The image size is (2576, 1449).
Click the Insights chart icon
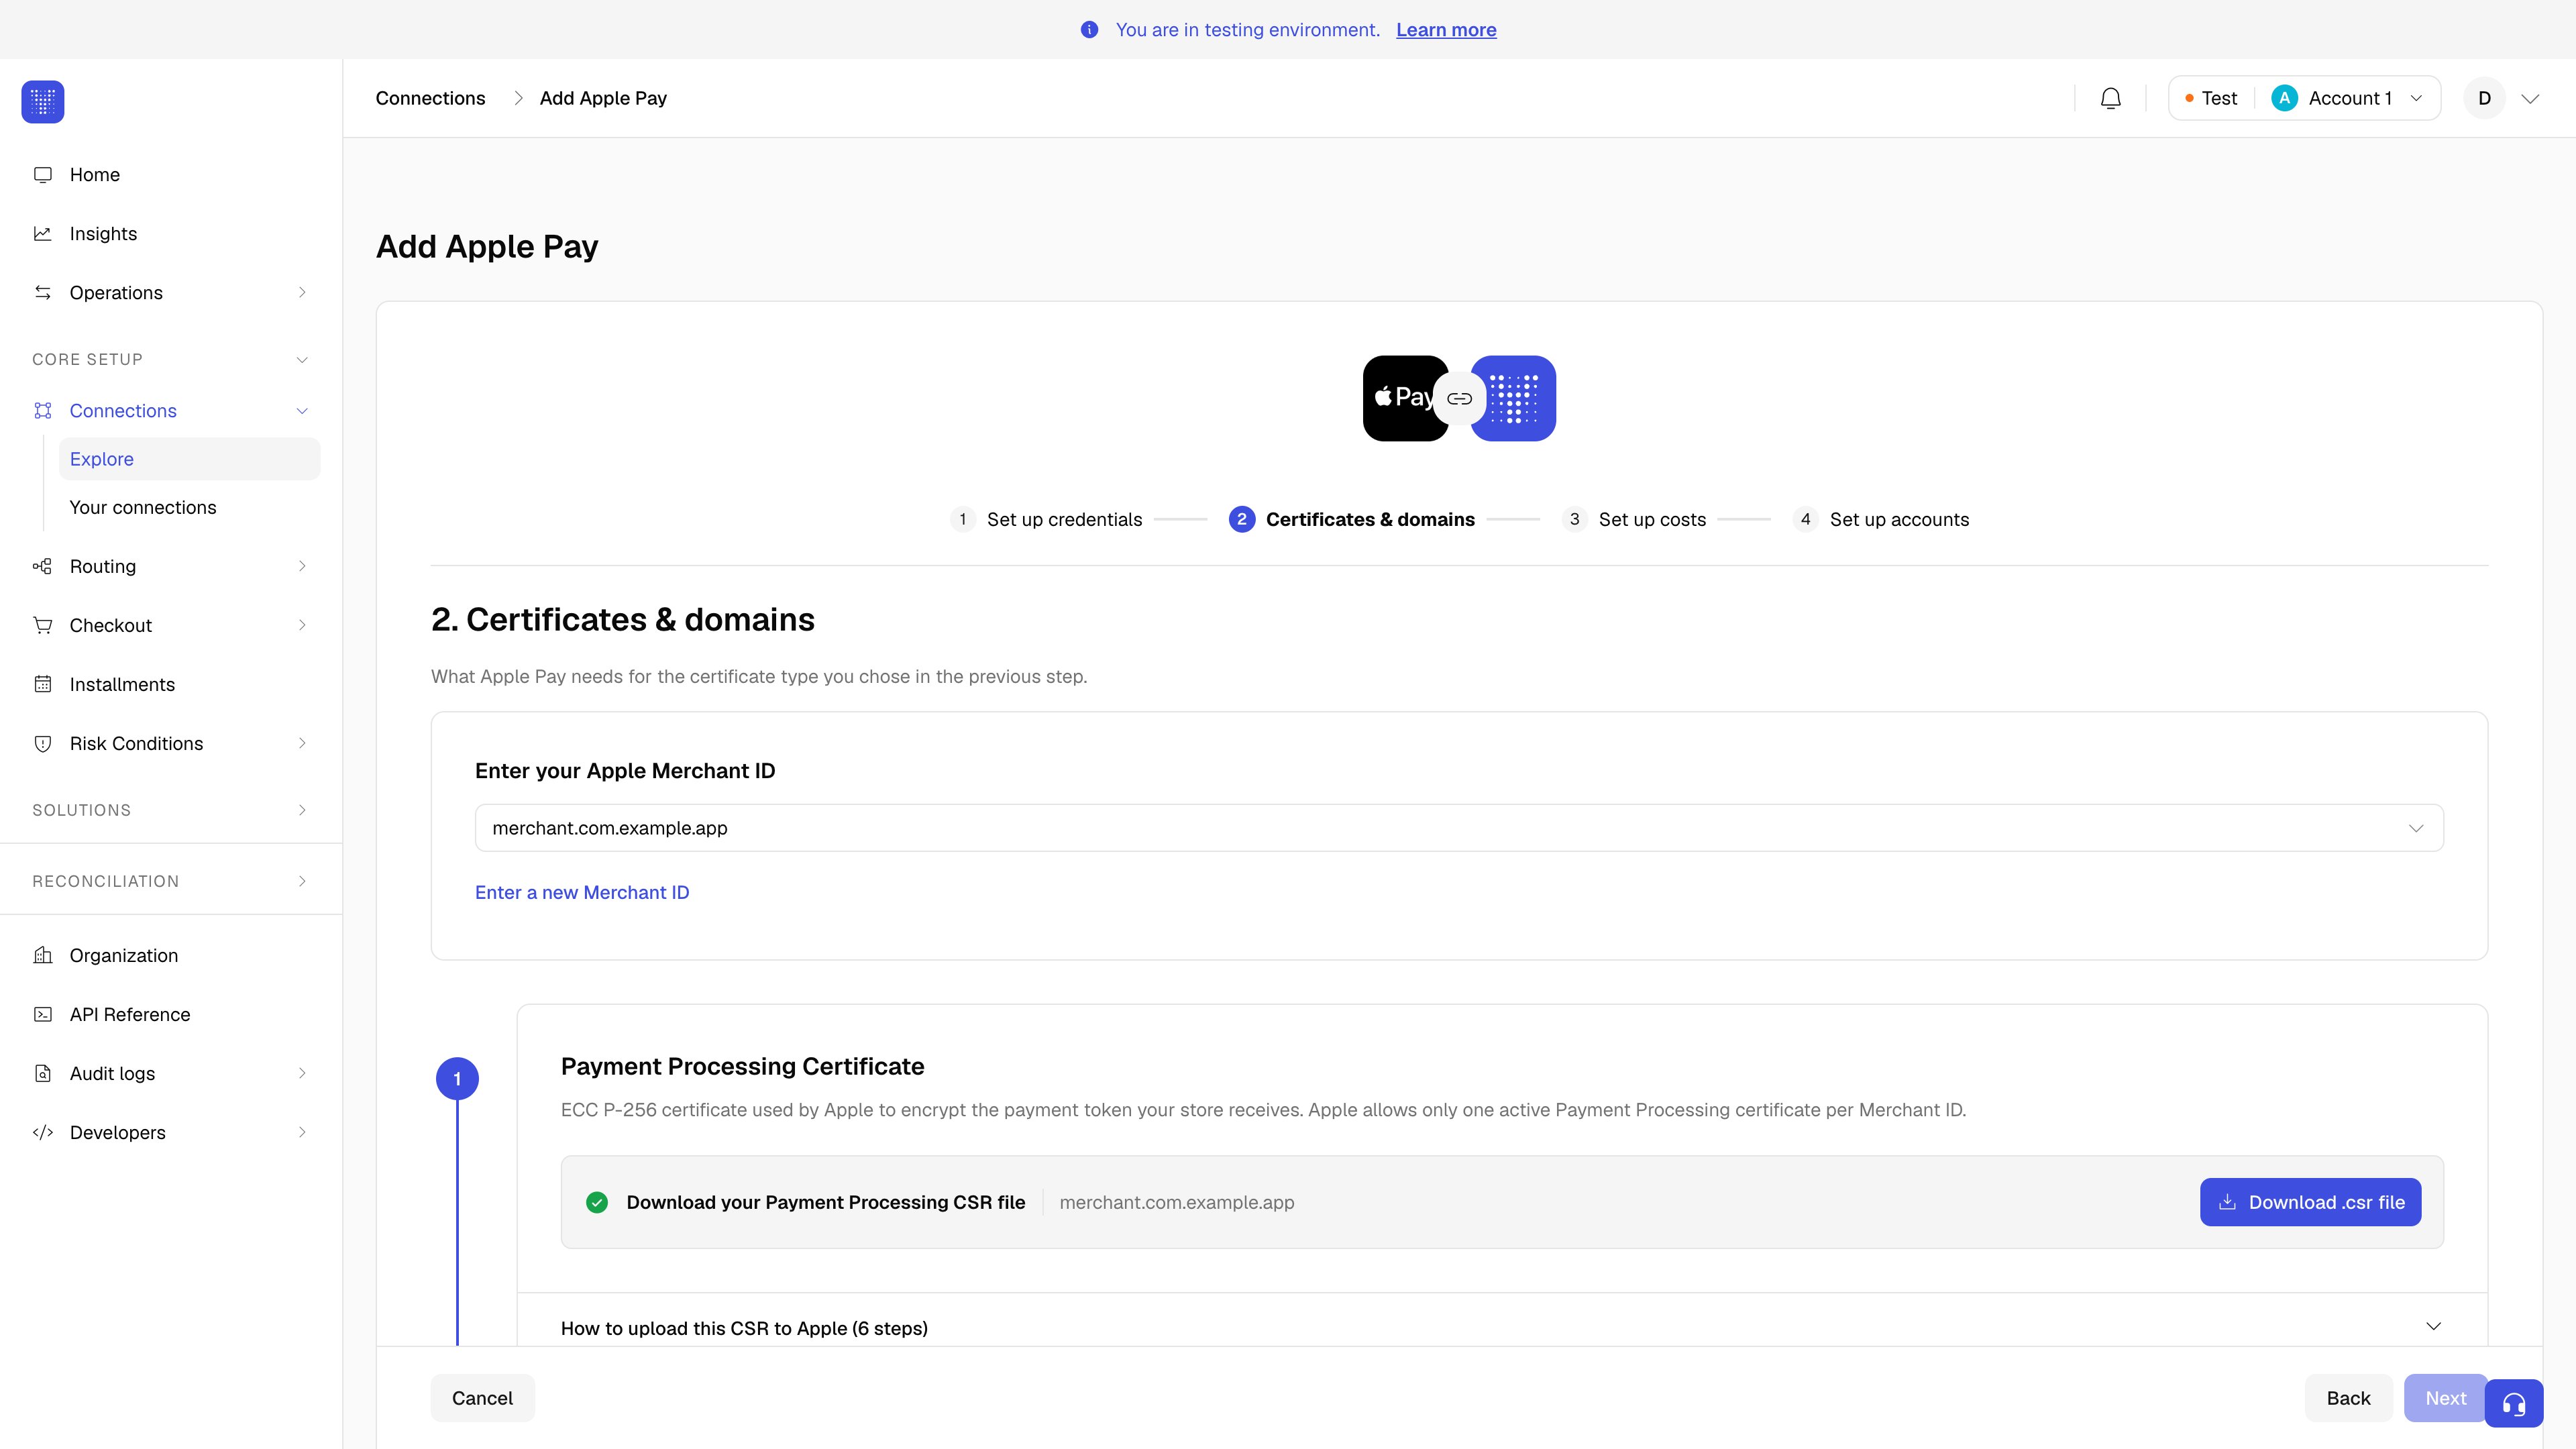tap(43, 234)
